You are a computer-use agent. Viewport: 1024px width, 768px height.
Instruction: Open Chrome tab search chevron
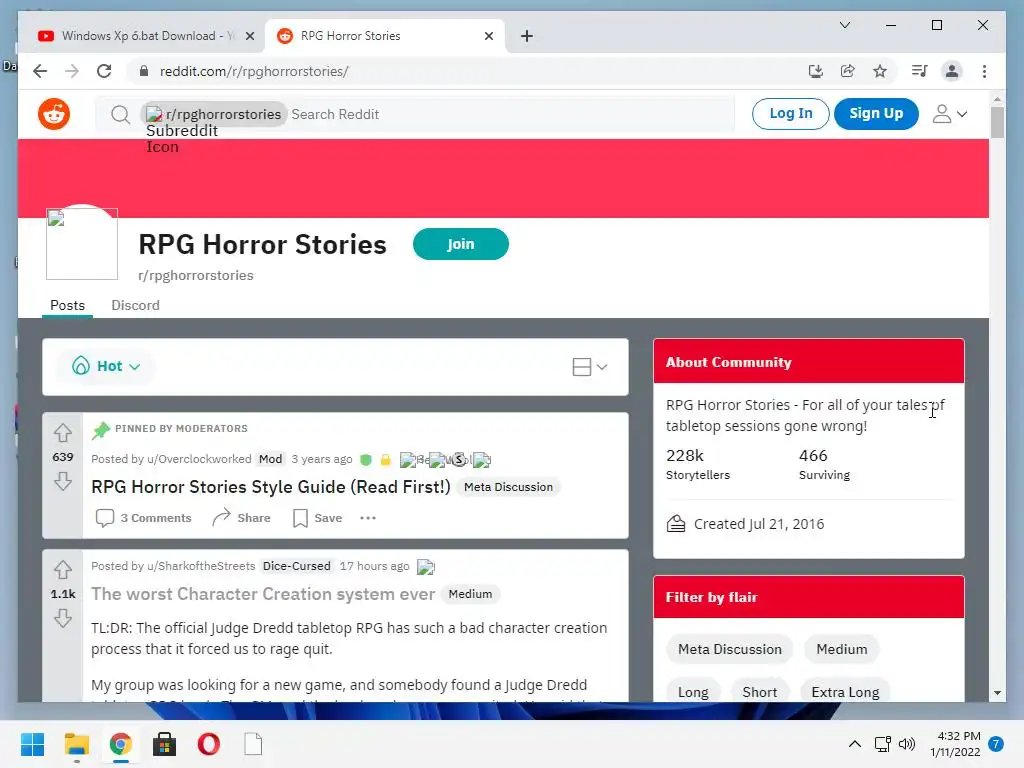coord(844,25)
